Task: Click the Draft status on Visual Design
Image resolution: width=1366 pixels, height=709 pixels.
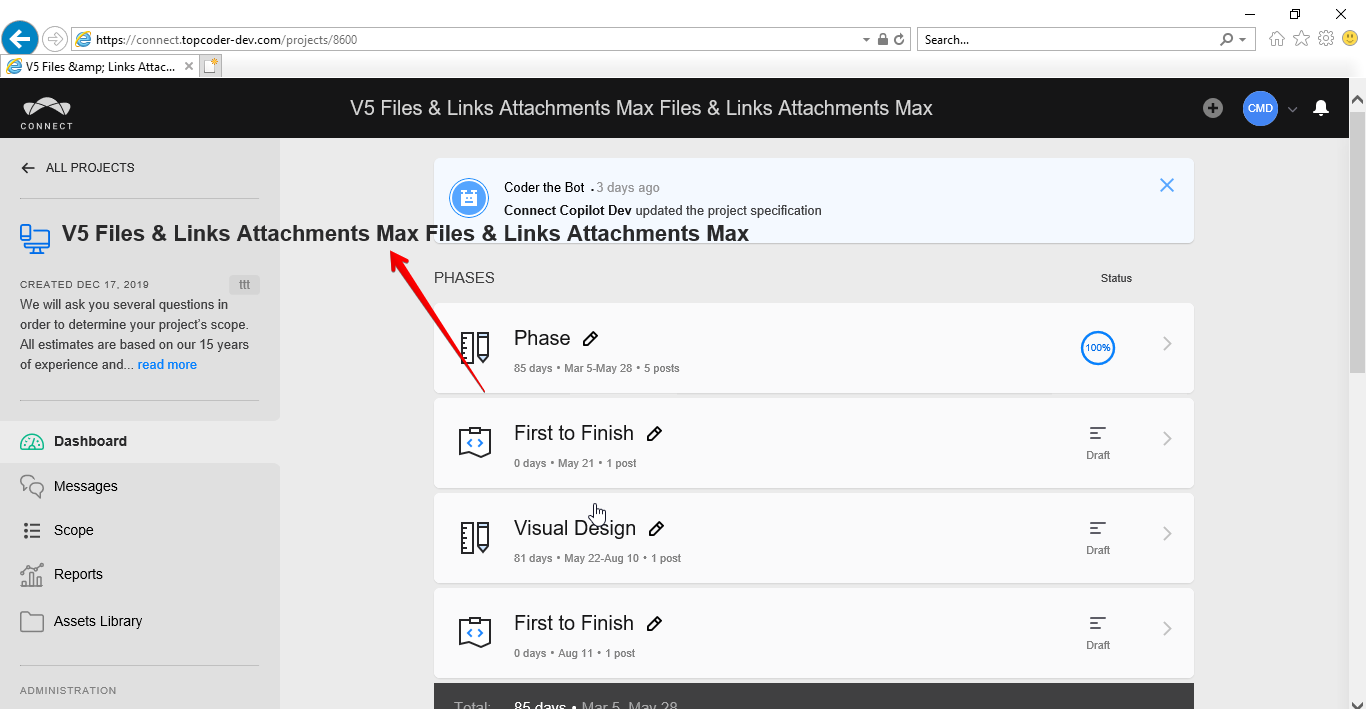Action: 1098,537
